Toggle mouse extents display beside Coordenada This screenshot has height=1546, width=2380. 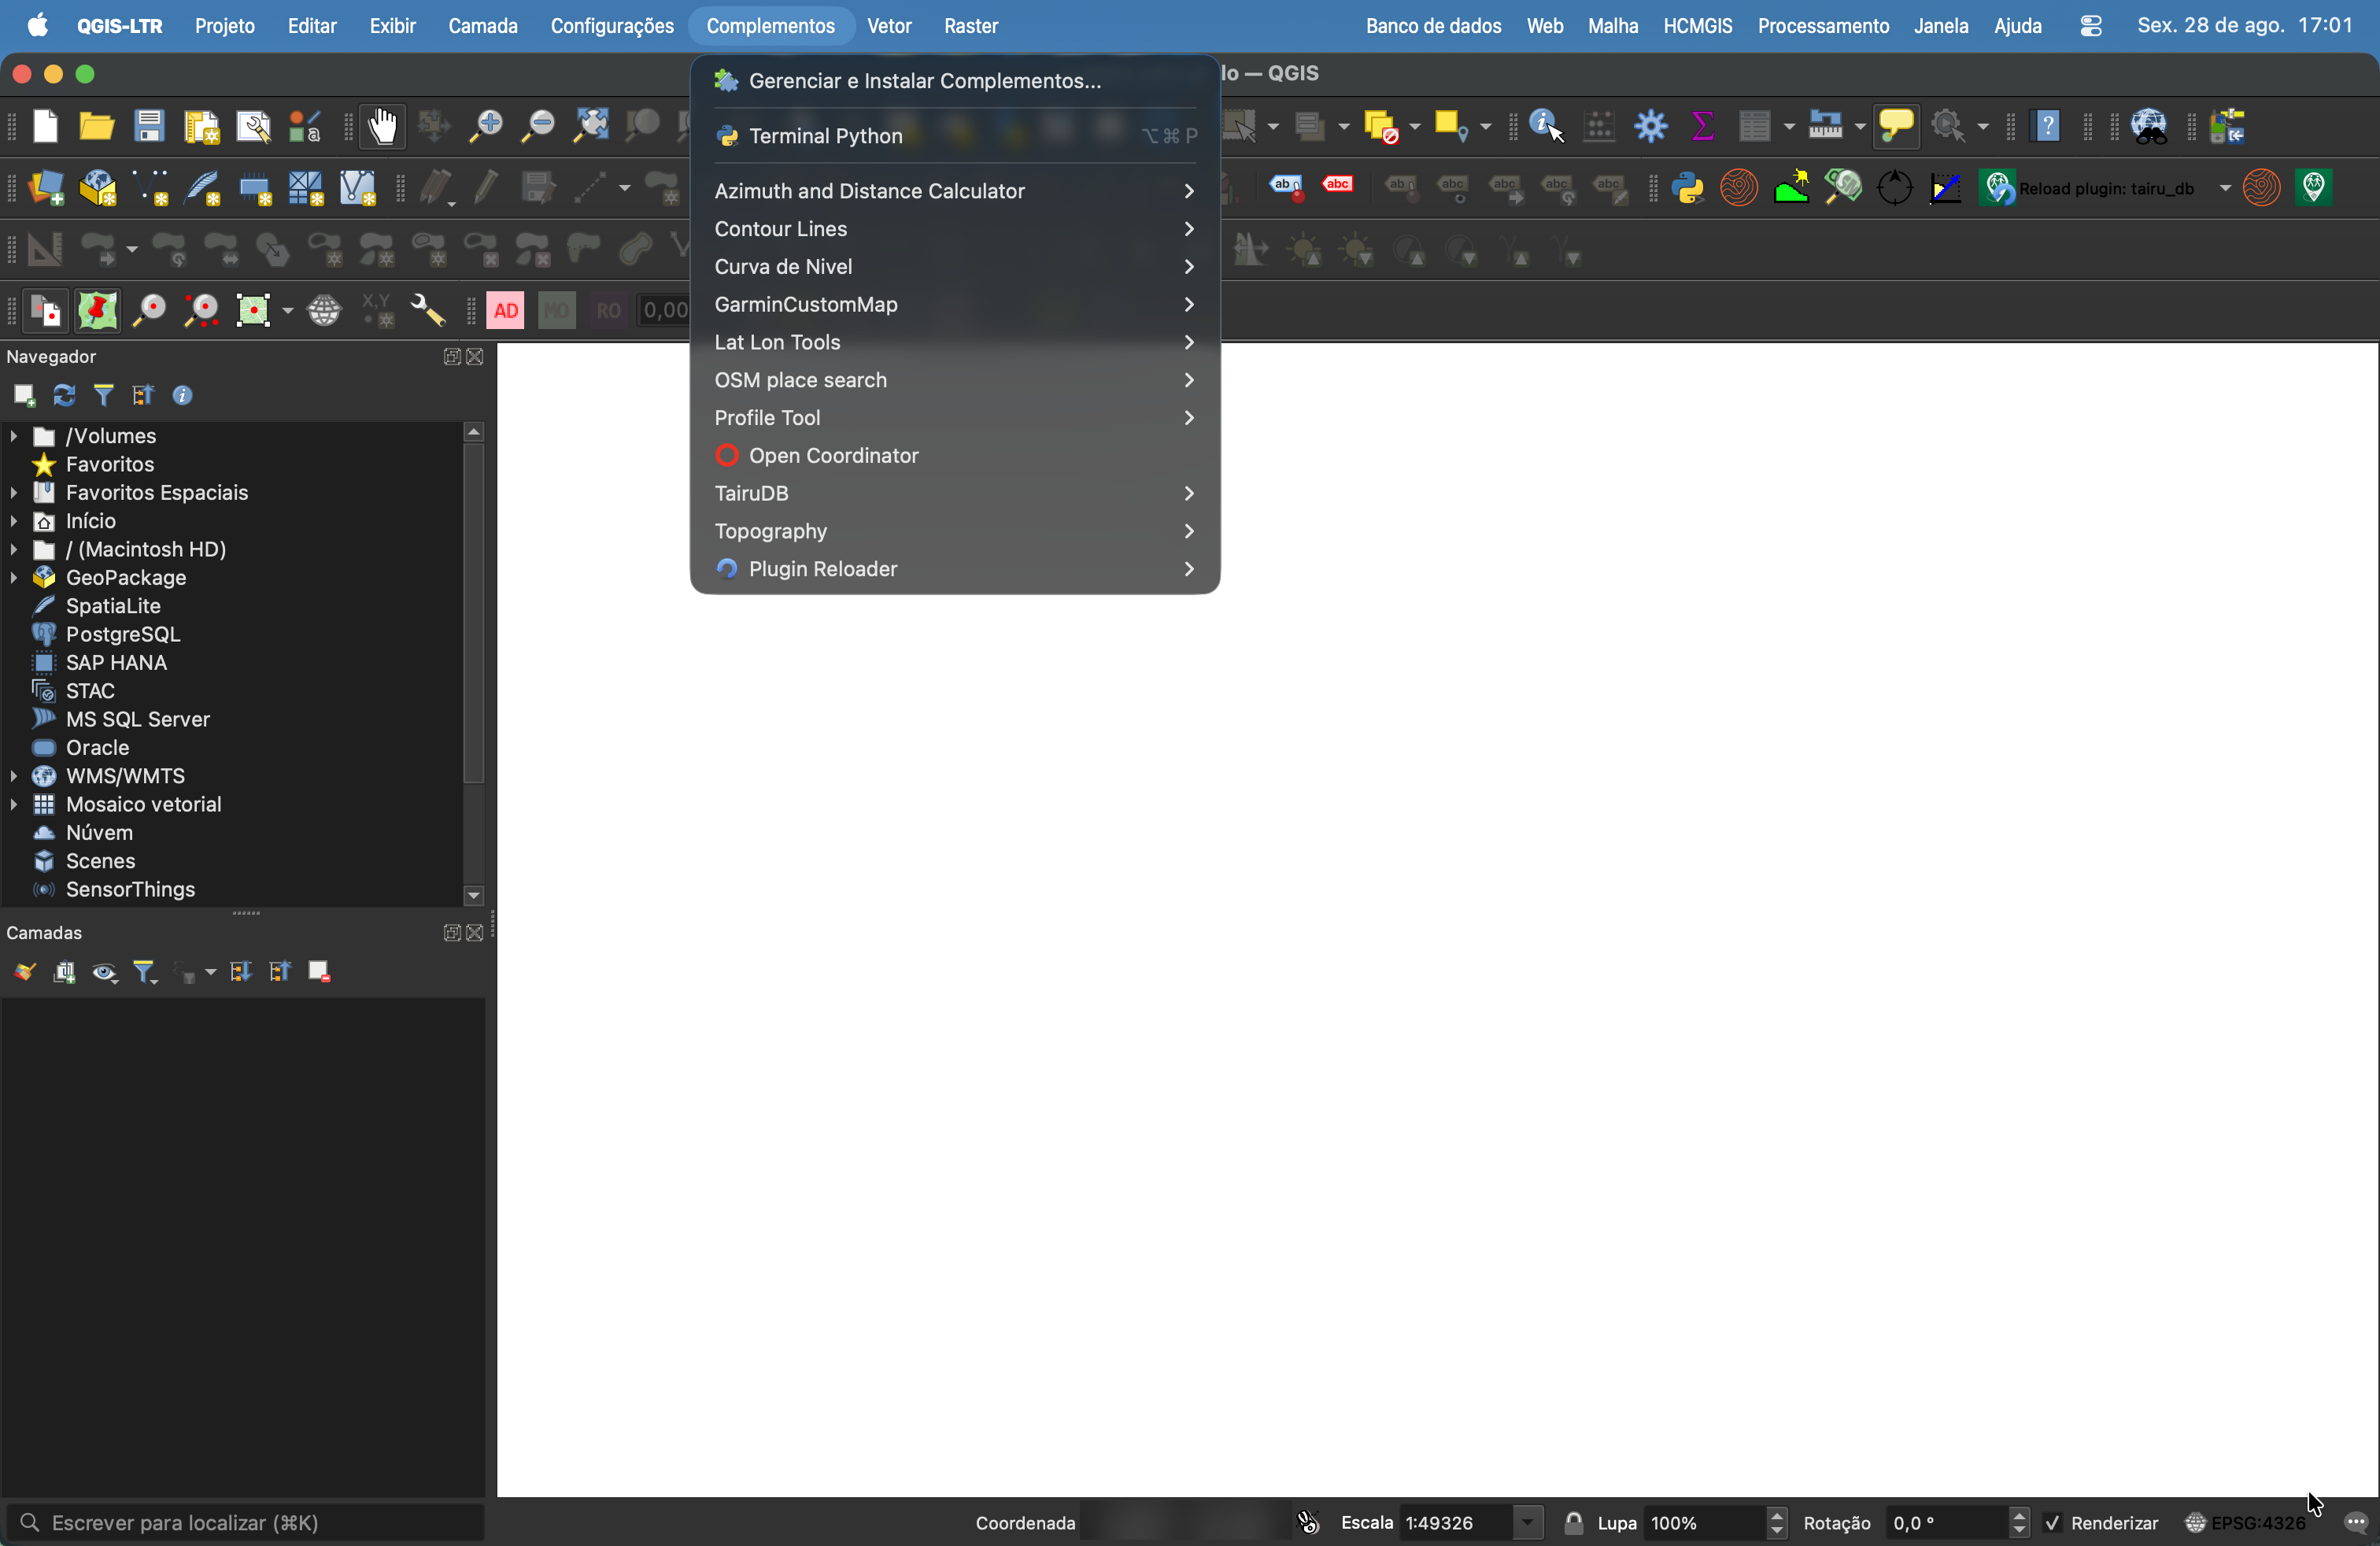[x=1309, y=1523]
